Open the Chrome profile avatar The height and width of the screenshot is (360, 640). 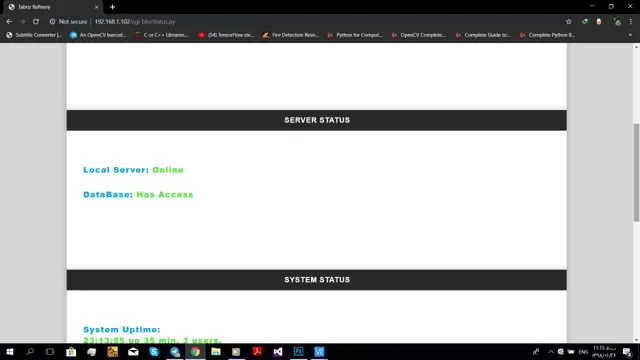pyautogui.click(x=618, y=22)
